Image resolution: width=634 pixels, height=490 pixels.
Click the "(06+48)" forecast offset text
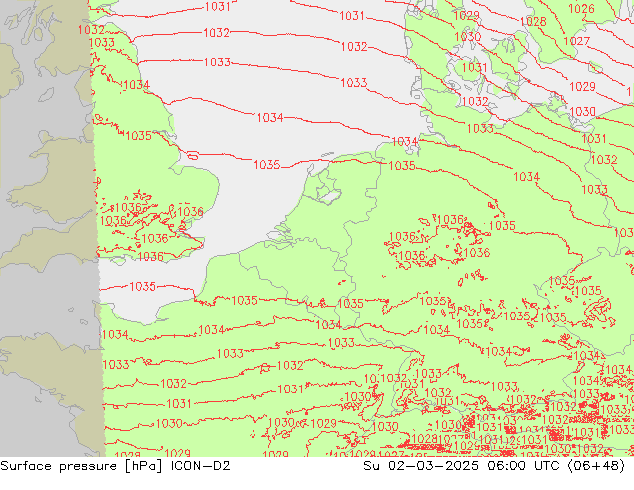596,466
